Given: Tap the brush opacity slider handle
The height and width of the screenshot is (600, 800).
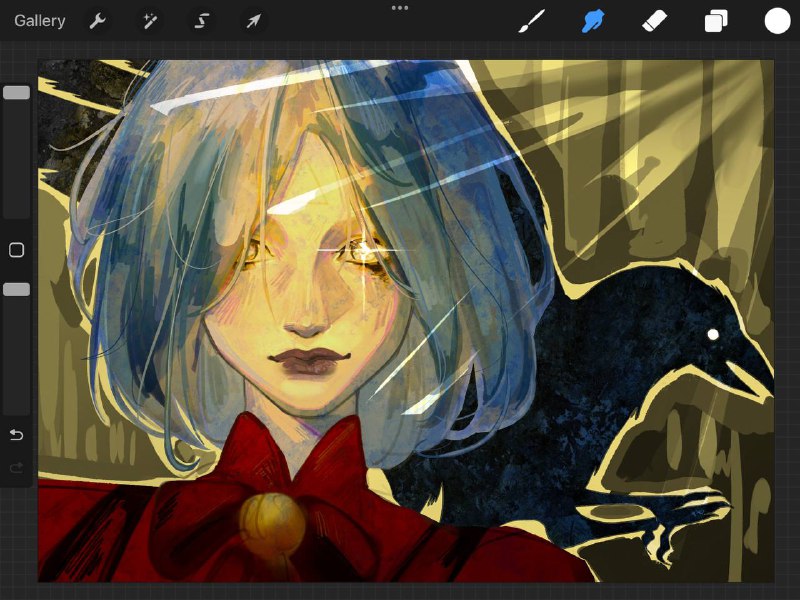Looking at the screenshot, I should (x=16, y=290).
